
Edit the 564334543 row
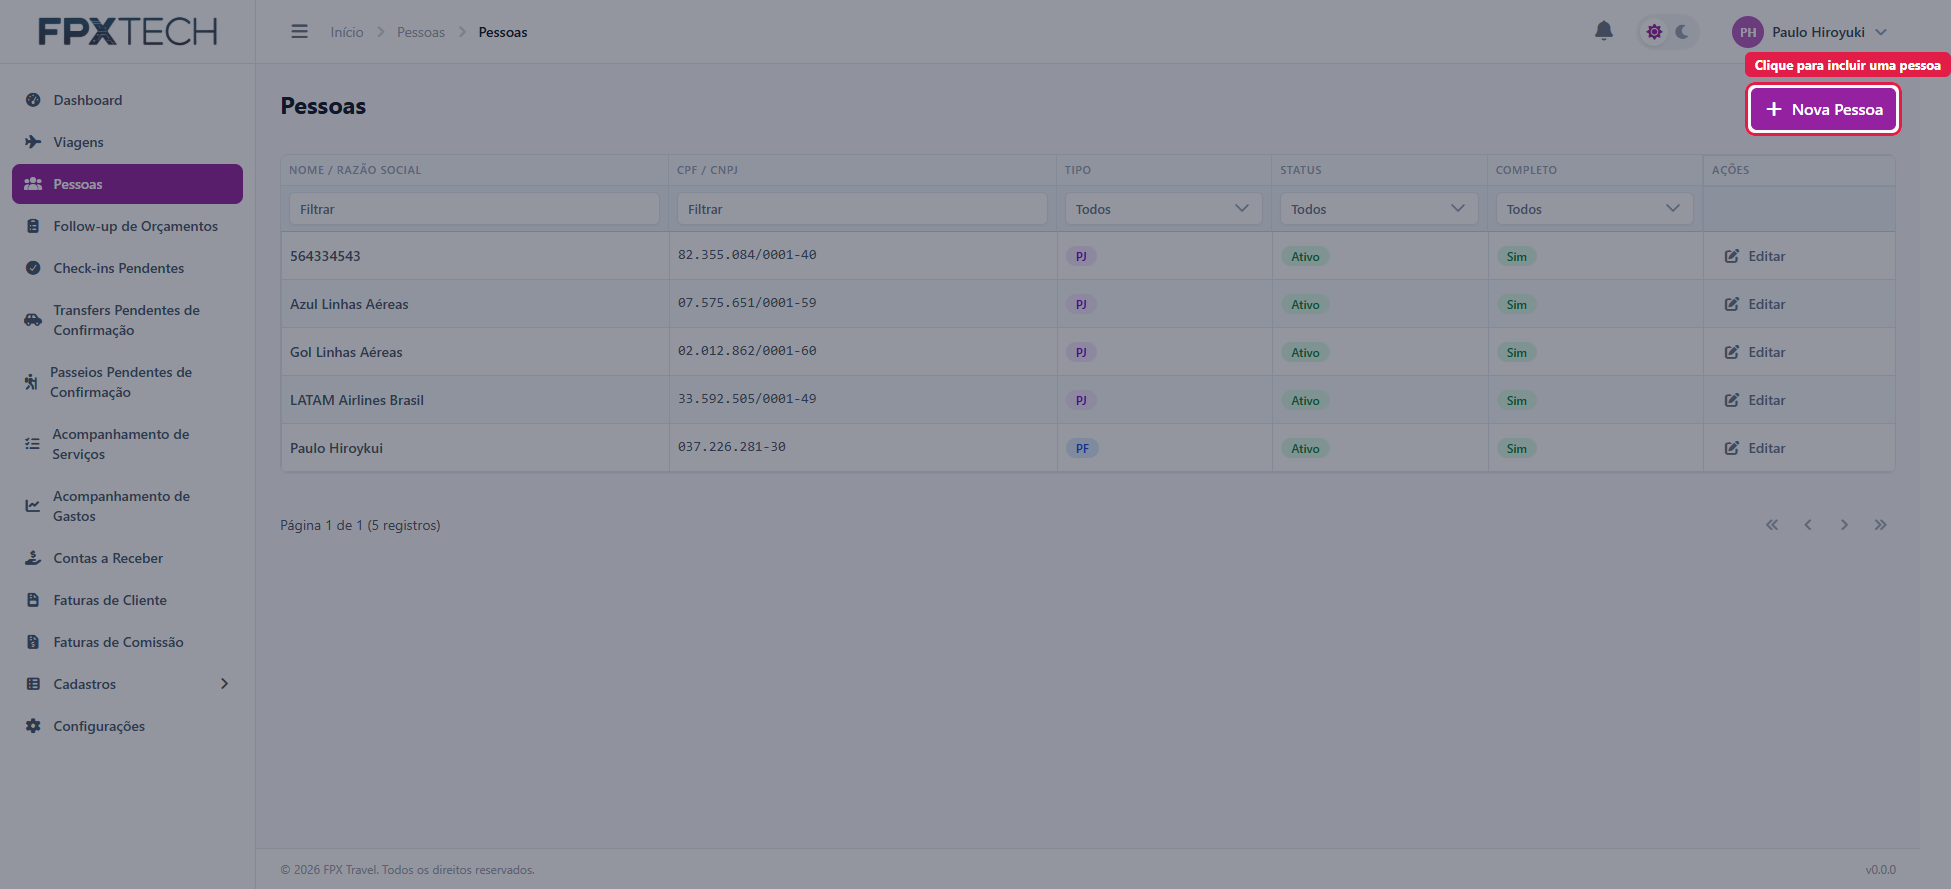[x=1755, y=256]
